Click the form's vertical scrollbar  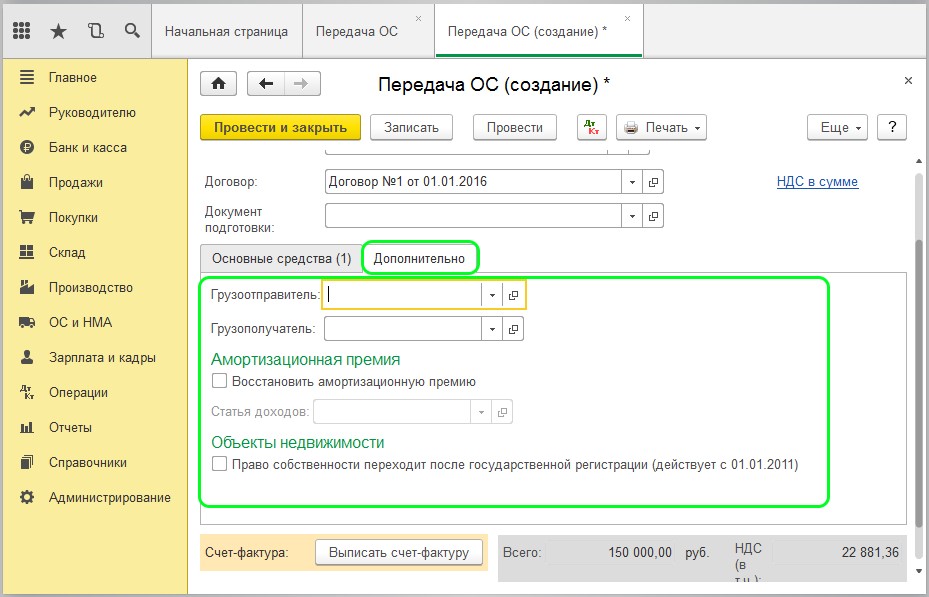(x=919, y=385)
